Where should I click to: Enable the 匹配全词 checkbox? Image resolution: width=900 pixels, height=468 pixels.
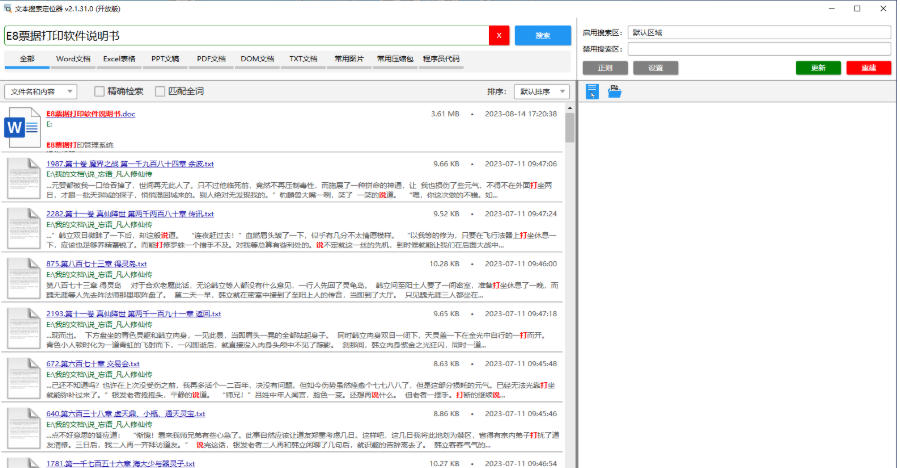point(160,91)
